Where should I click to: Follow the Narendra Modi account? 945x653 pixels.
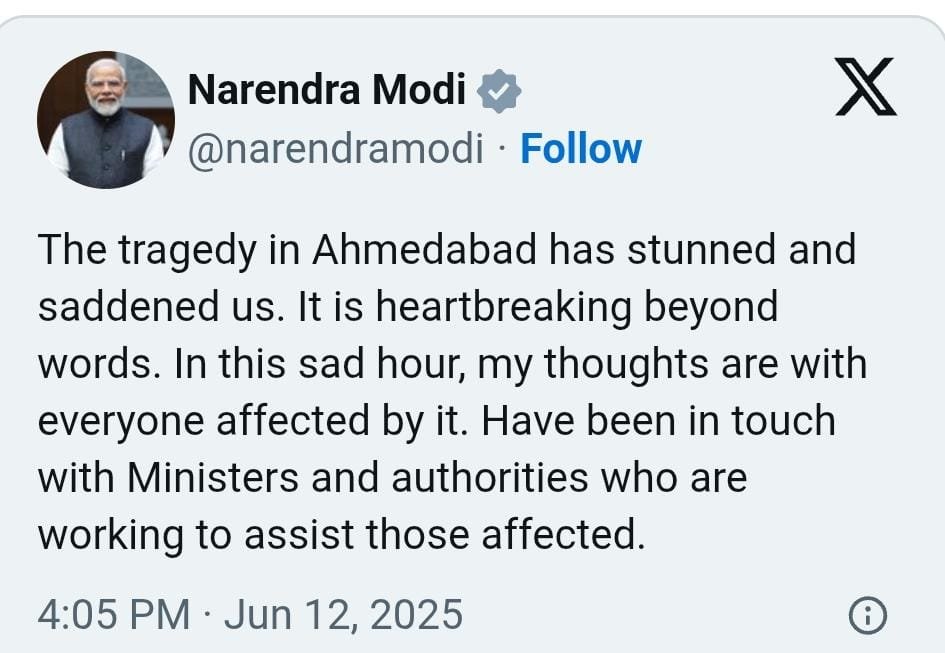(x=581, y=149)
